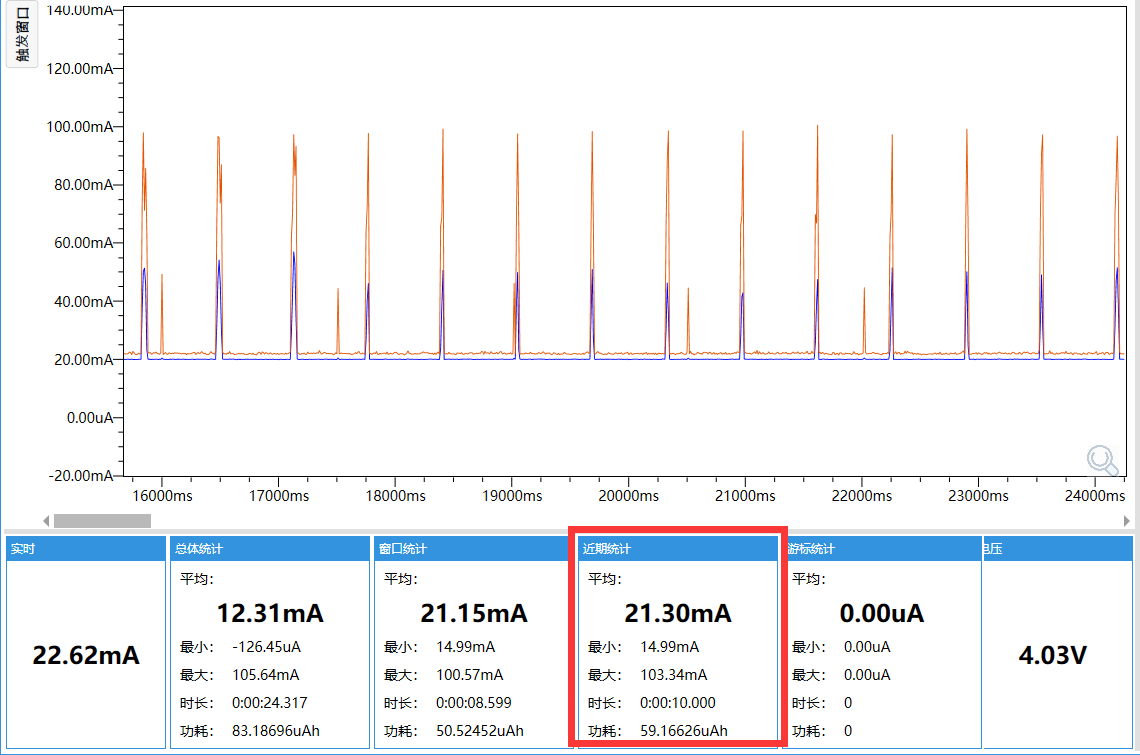Click the 22000ms time axis label
The image size is (1140, 755).
(862, 496)
